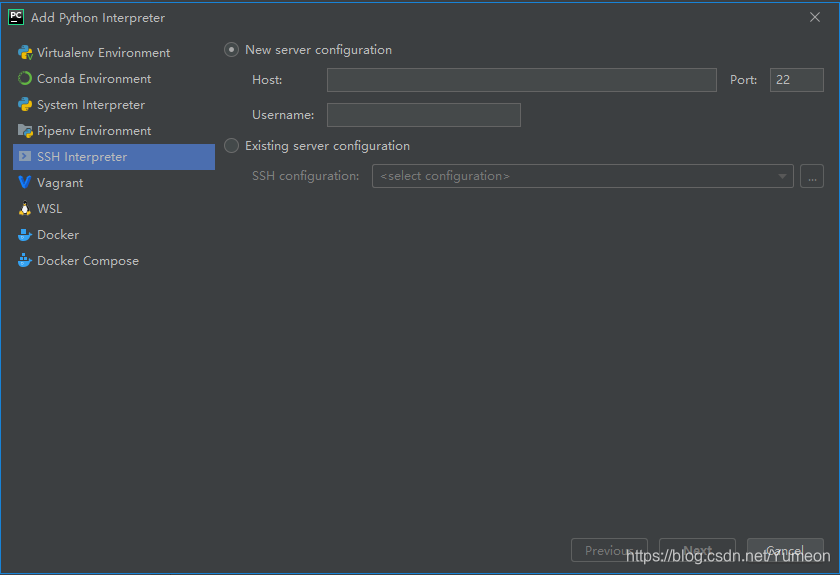This screenshot has height=575, width=840.
Task: Select the Vagrant interpreter type
Action: 114,183
